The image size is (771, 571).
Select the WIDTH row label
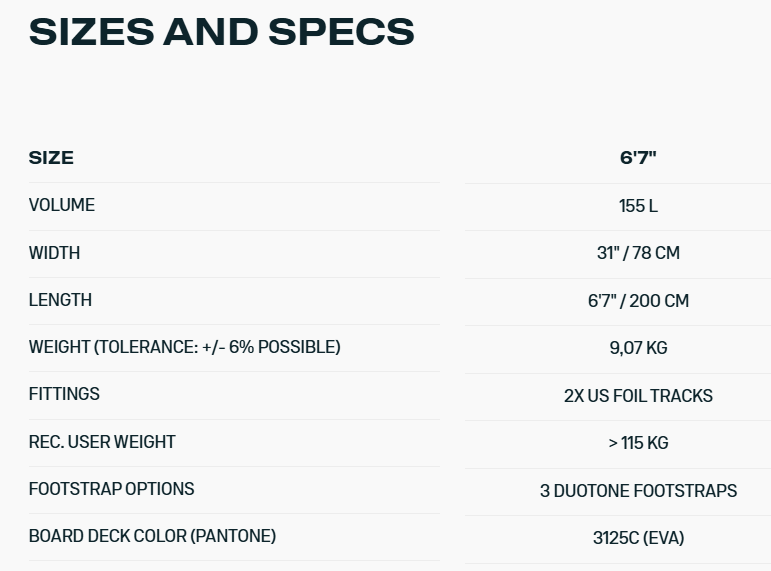point(54,253)
